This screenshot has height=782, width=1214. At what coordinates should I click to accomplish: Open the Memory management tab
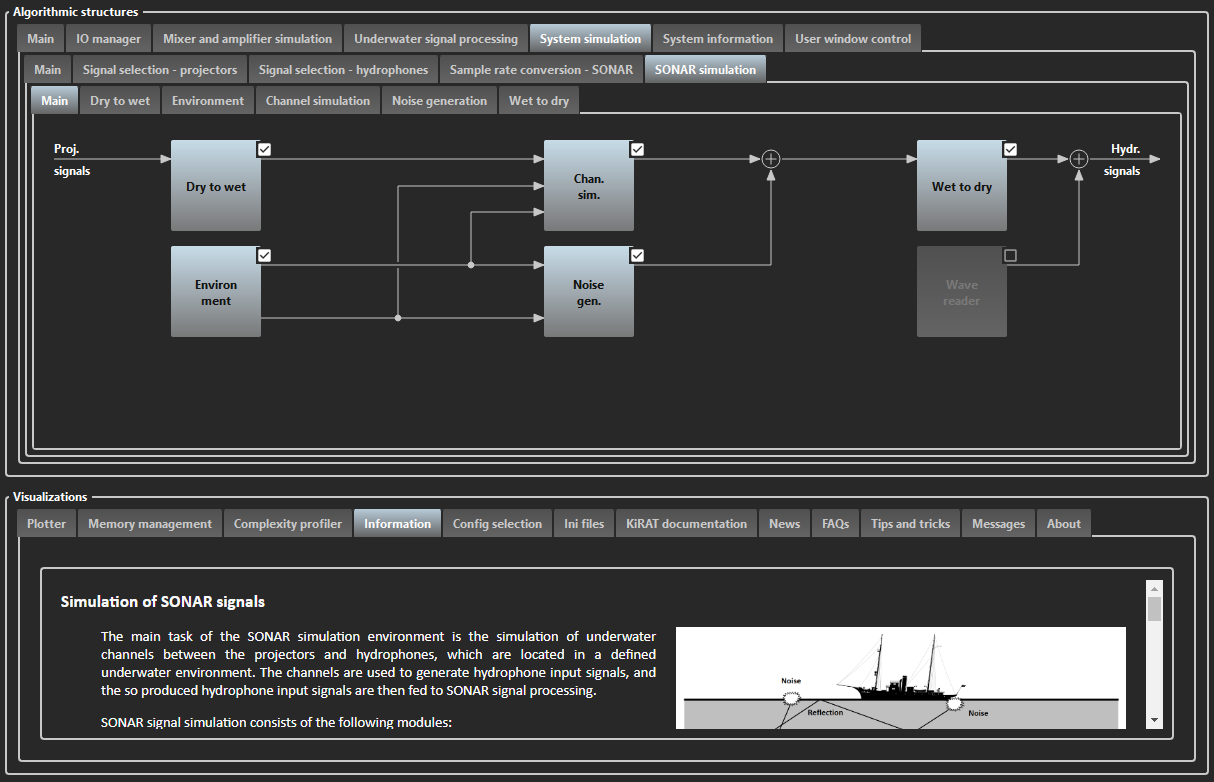pos(150,524)
